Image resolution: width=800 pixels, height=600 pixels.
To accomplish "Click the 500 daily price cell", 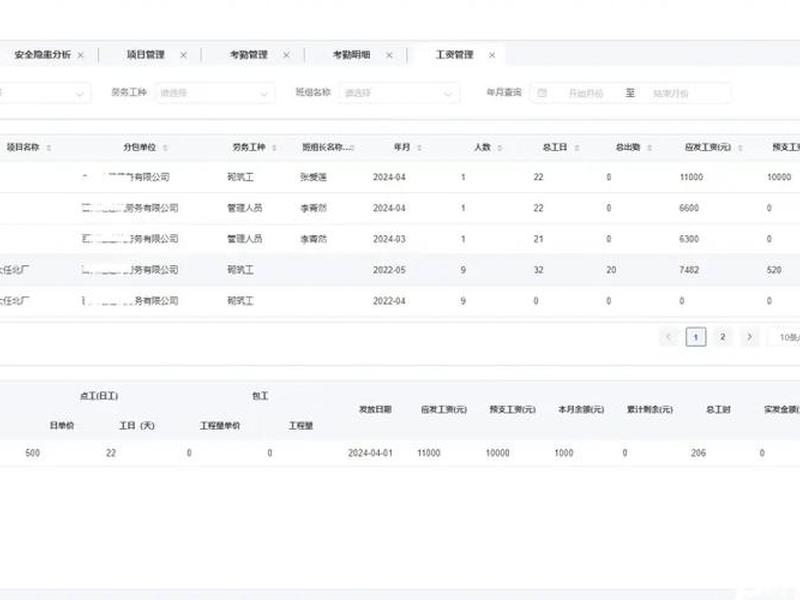I will point(33,453).
